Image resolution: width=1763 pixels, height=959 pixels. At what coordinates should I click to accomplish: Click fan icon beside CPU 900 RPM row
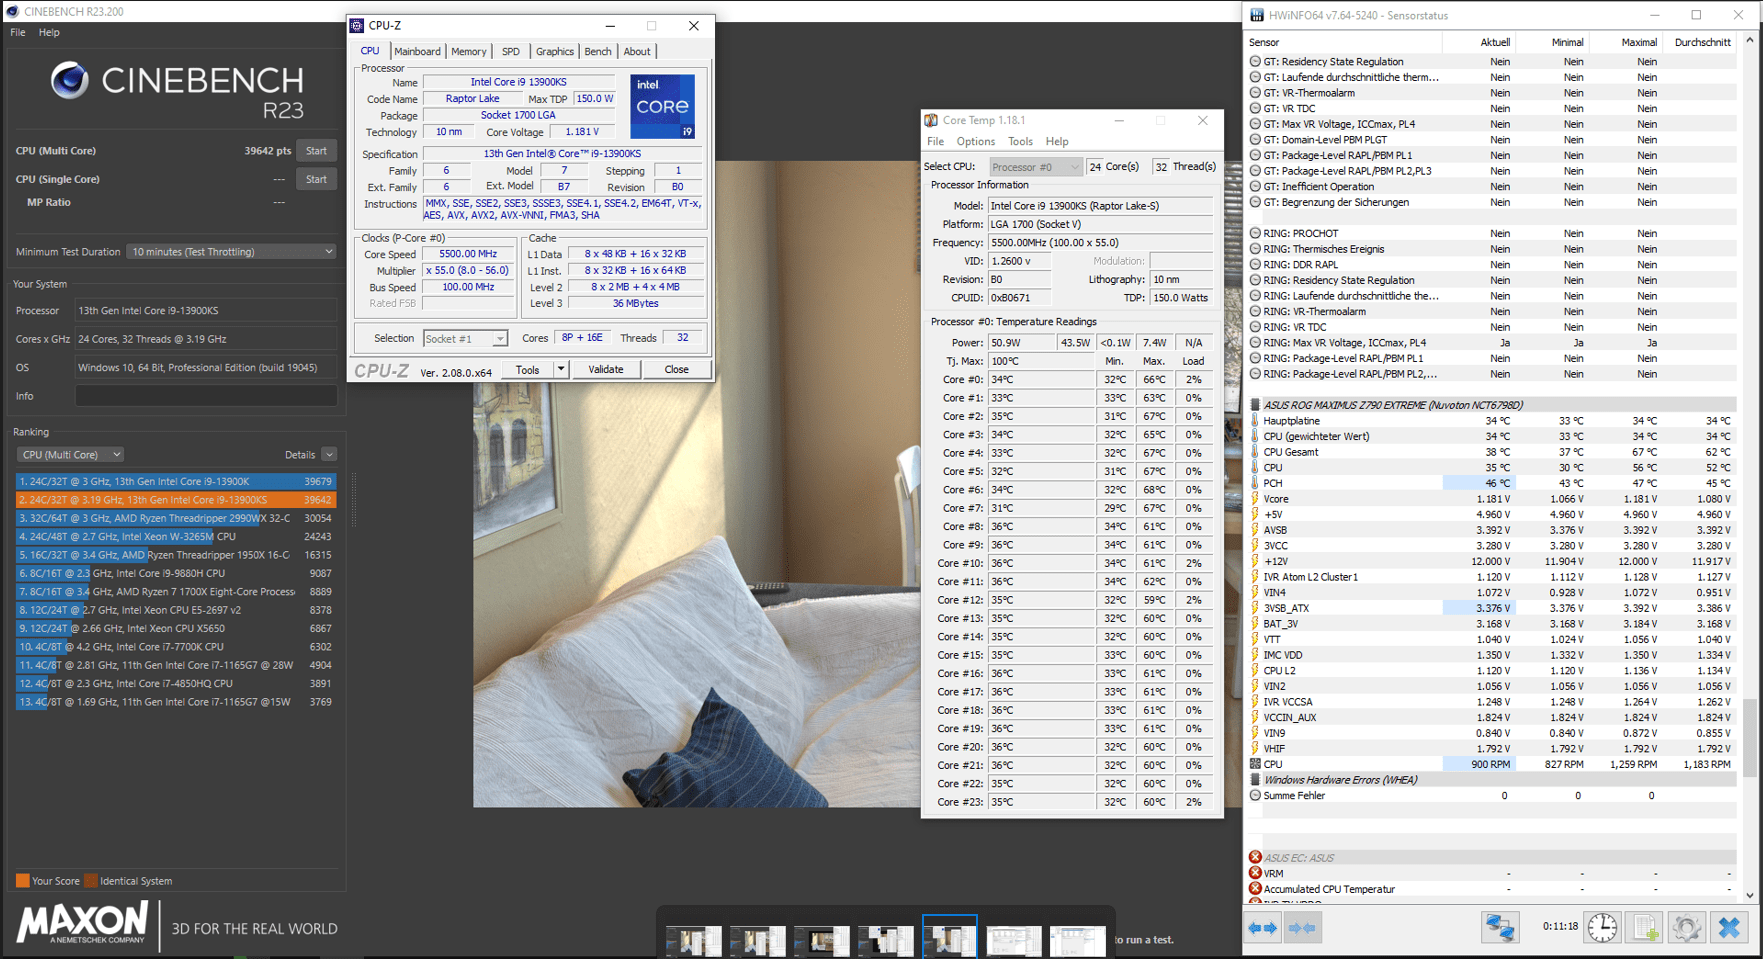pos(1255,764)
